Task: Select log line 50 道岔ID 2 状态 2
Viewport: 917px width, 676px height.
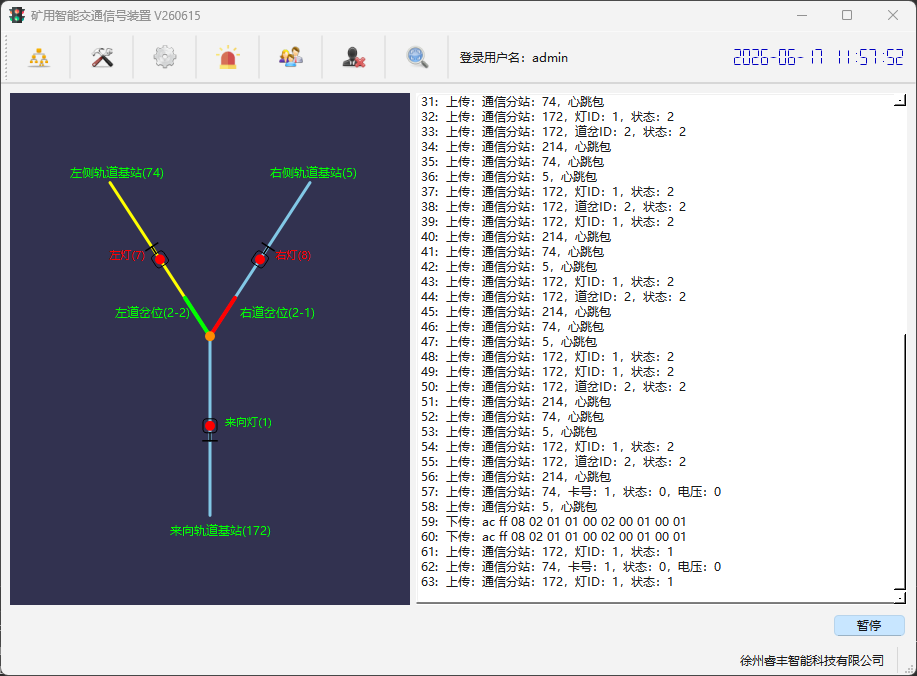Action: pos(553,387)
